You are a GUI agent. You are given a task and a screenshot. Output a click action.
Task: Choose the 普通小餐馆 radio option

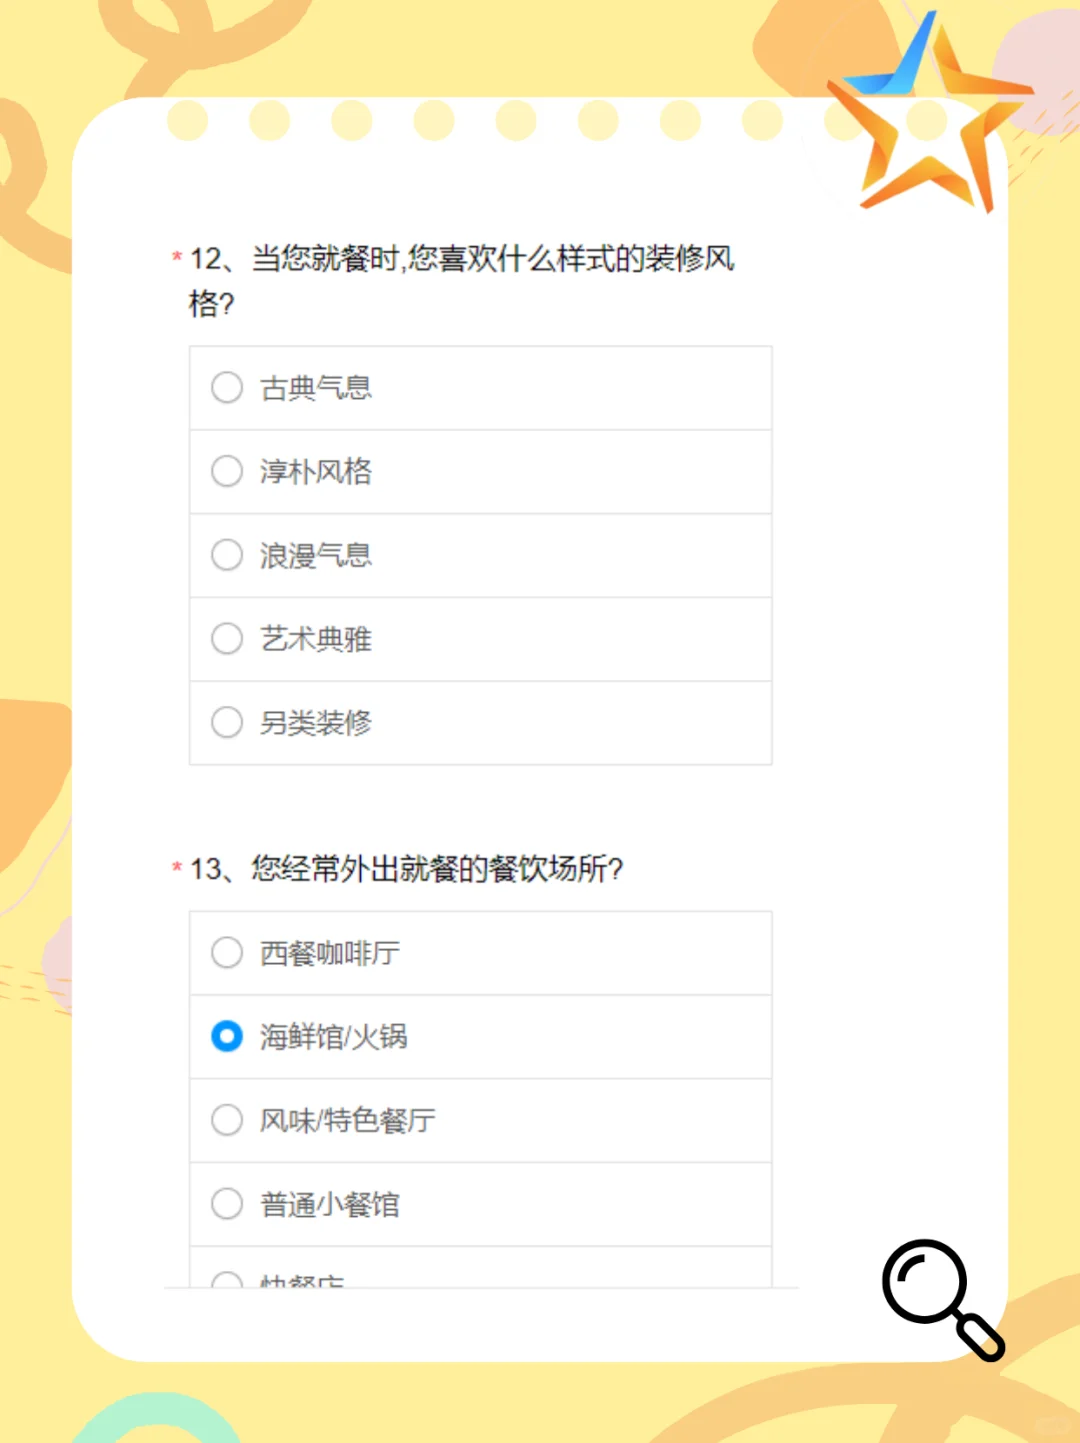[227, 1204]
